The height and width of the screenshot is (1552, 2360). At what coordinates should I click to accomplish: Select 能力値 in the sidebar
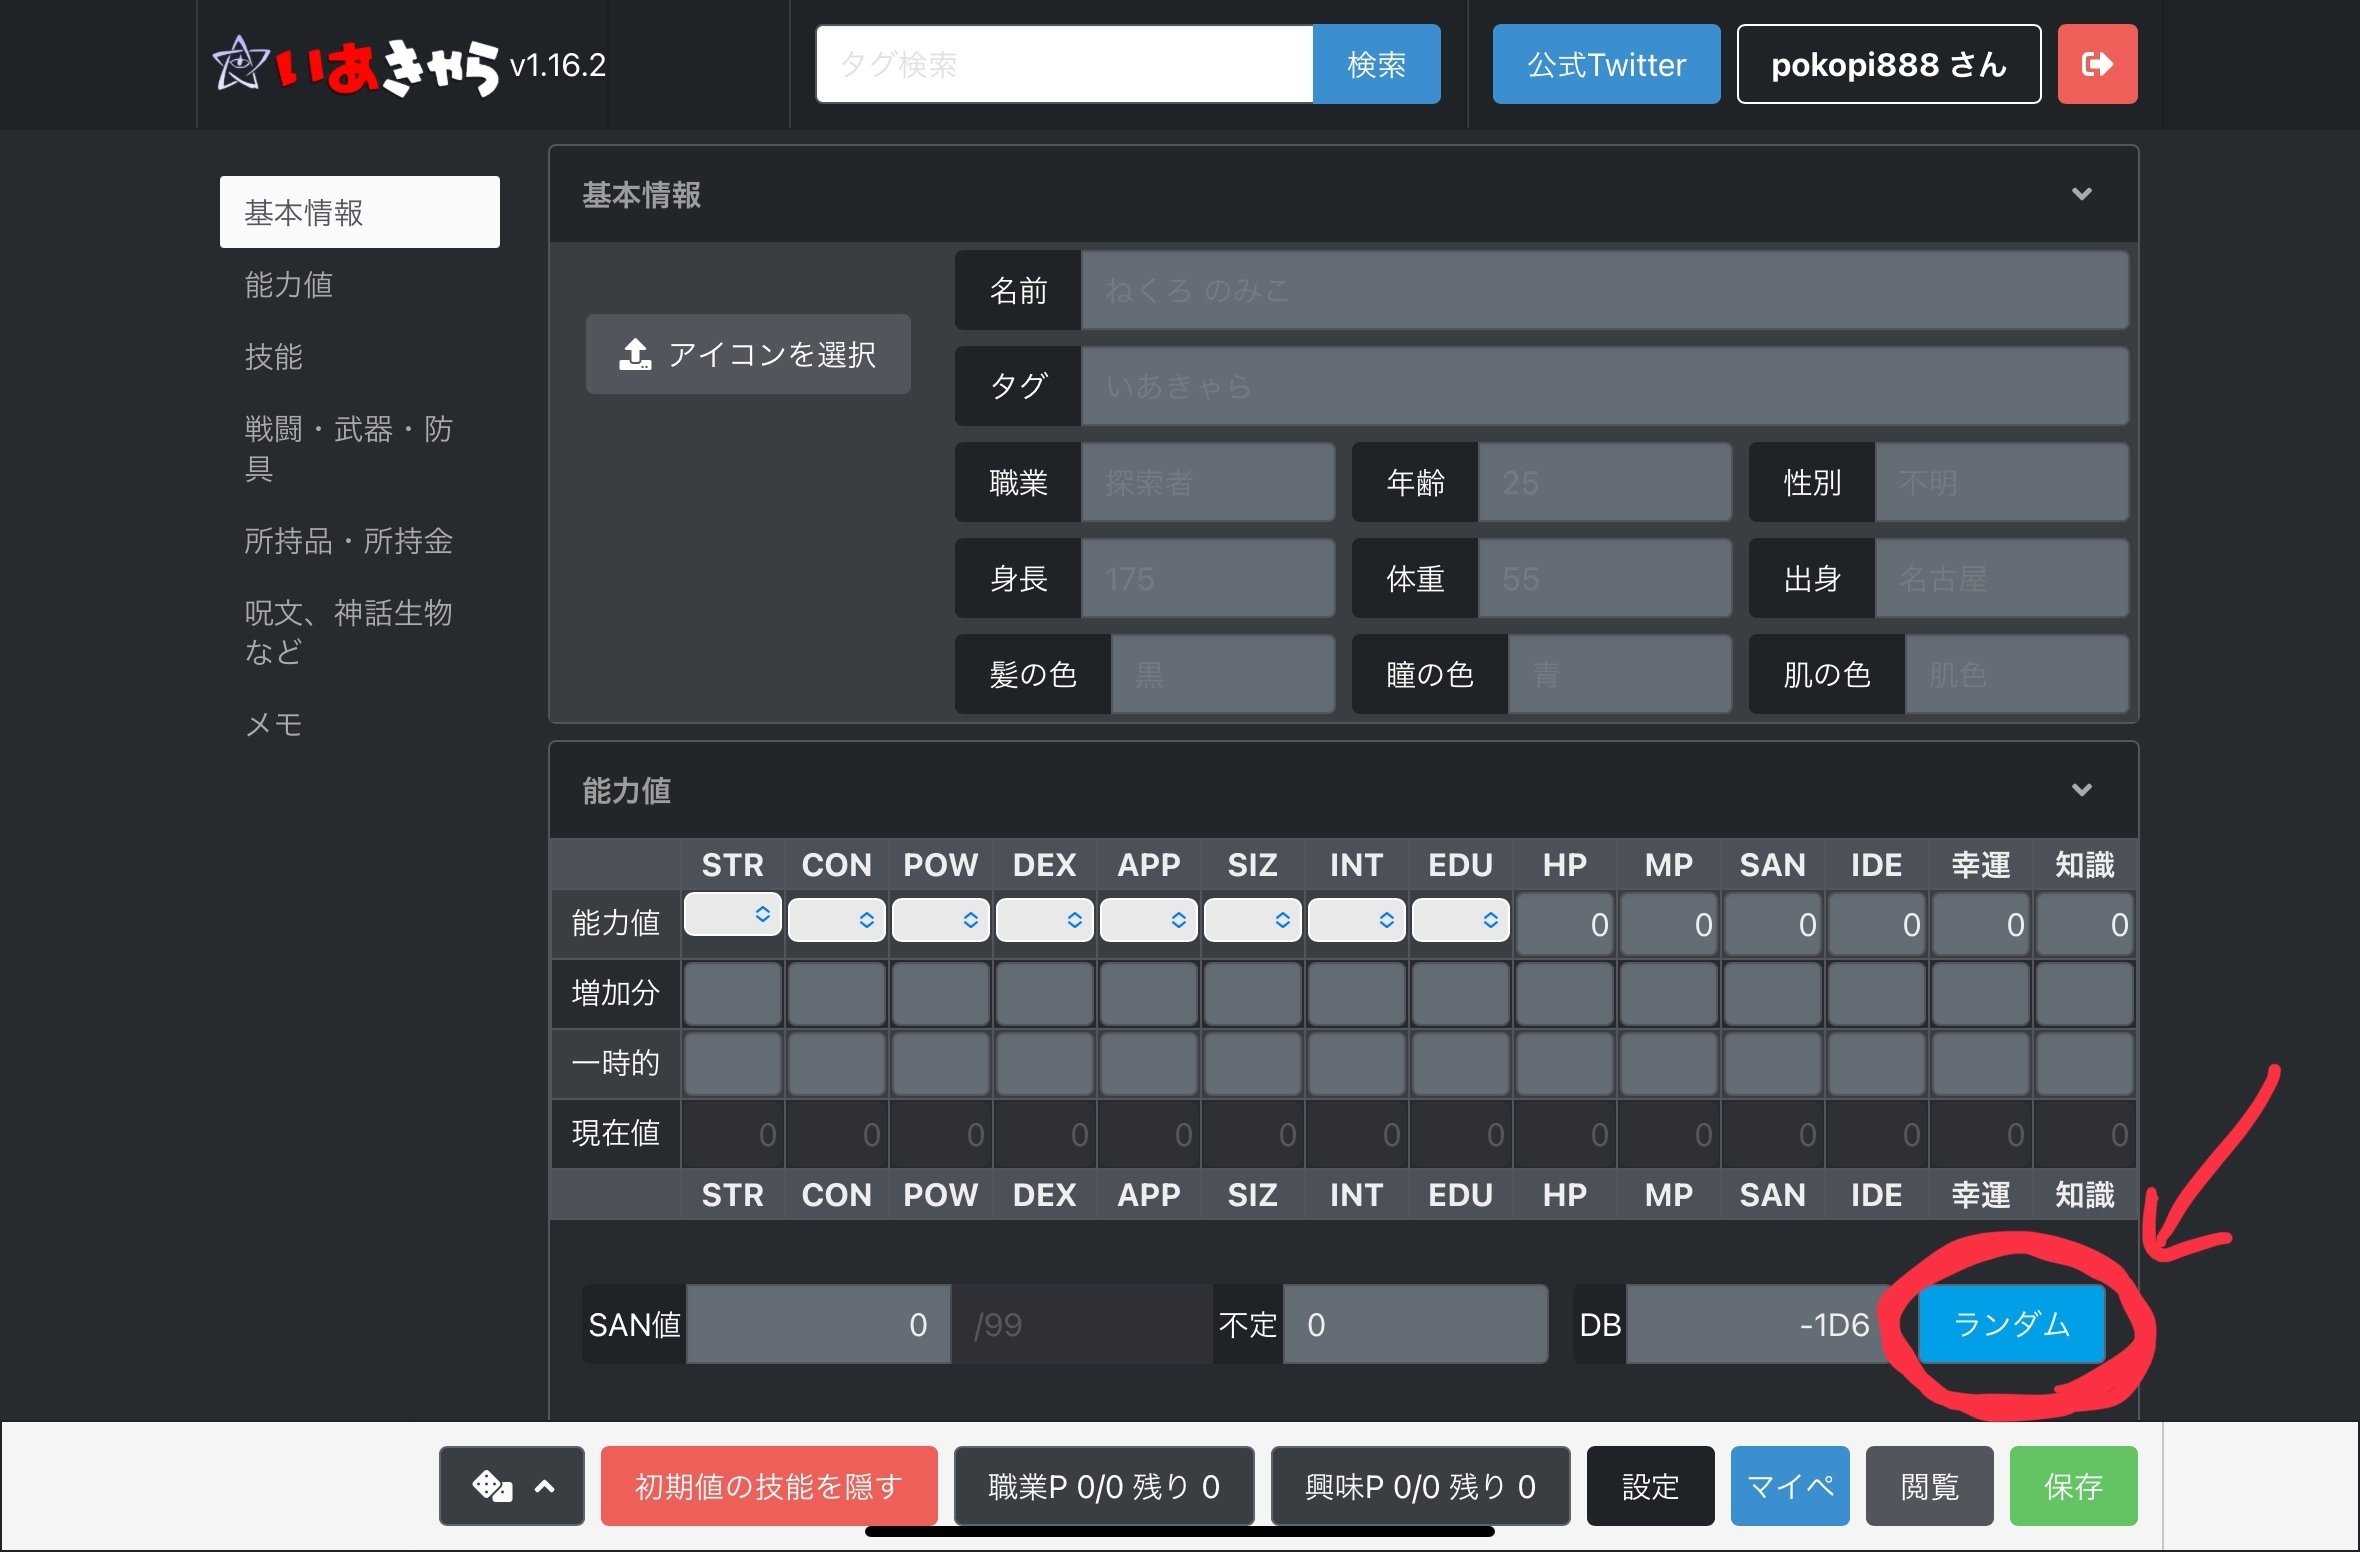click(360, 285)
